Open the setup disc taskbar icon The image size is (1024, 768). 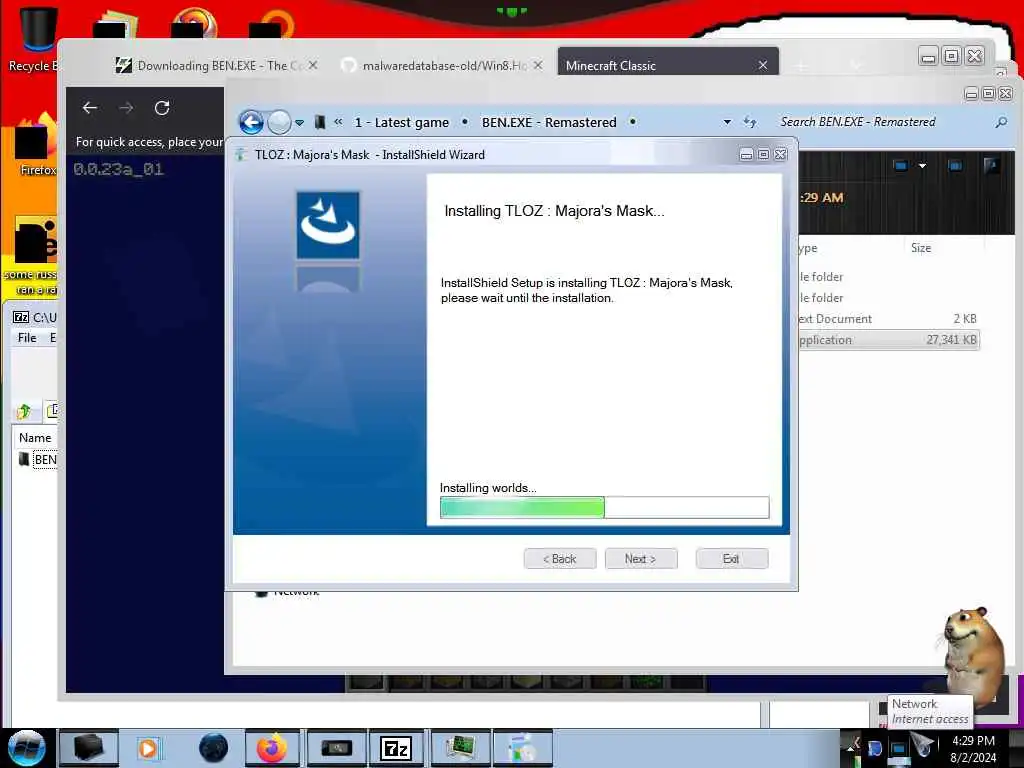[522, 748]
